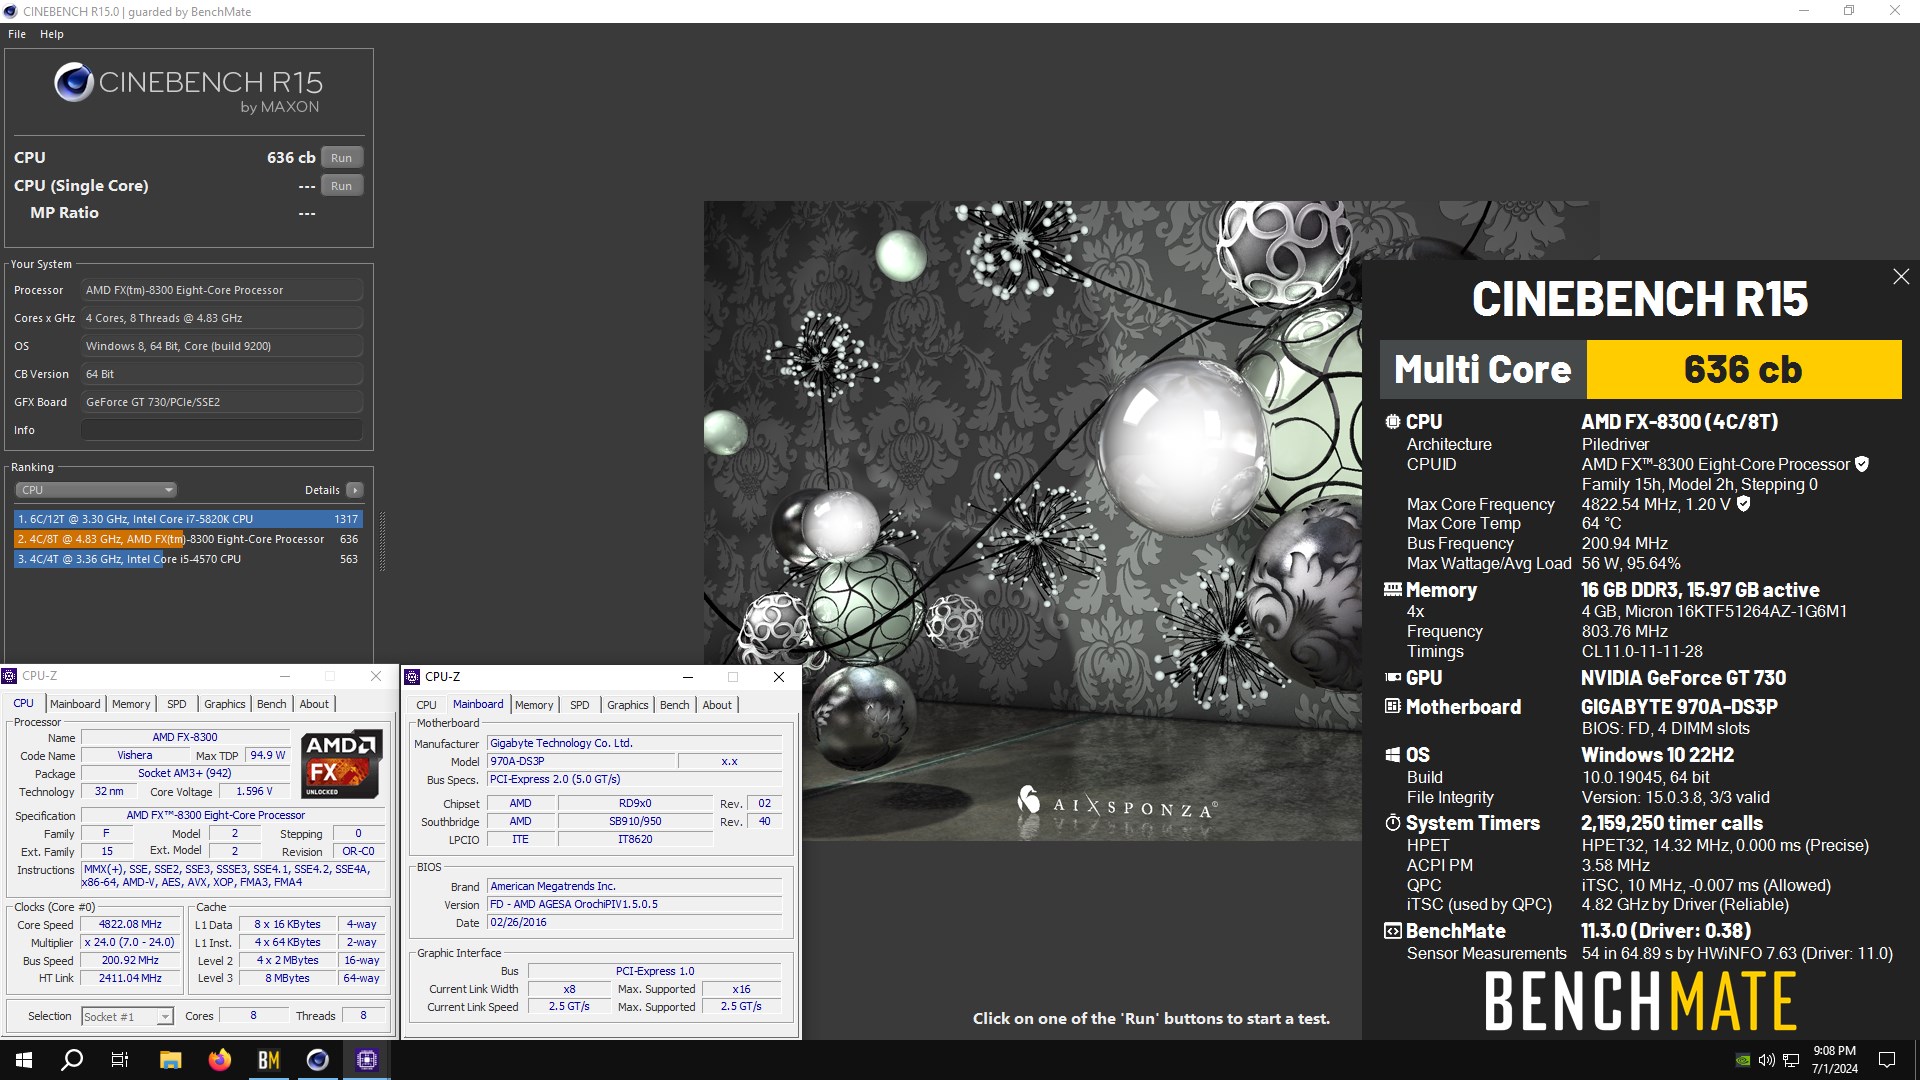
Task: Click the verified shield next to CPUID
Action: [x=1862, y=464]
